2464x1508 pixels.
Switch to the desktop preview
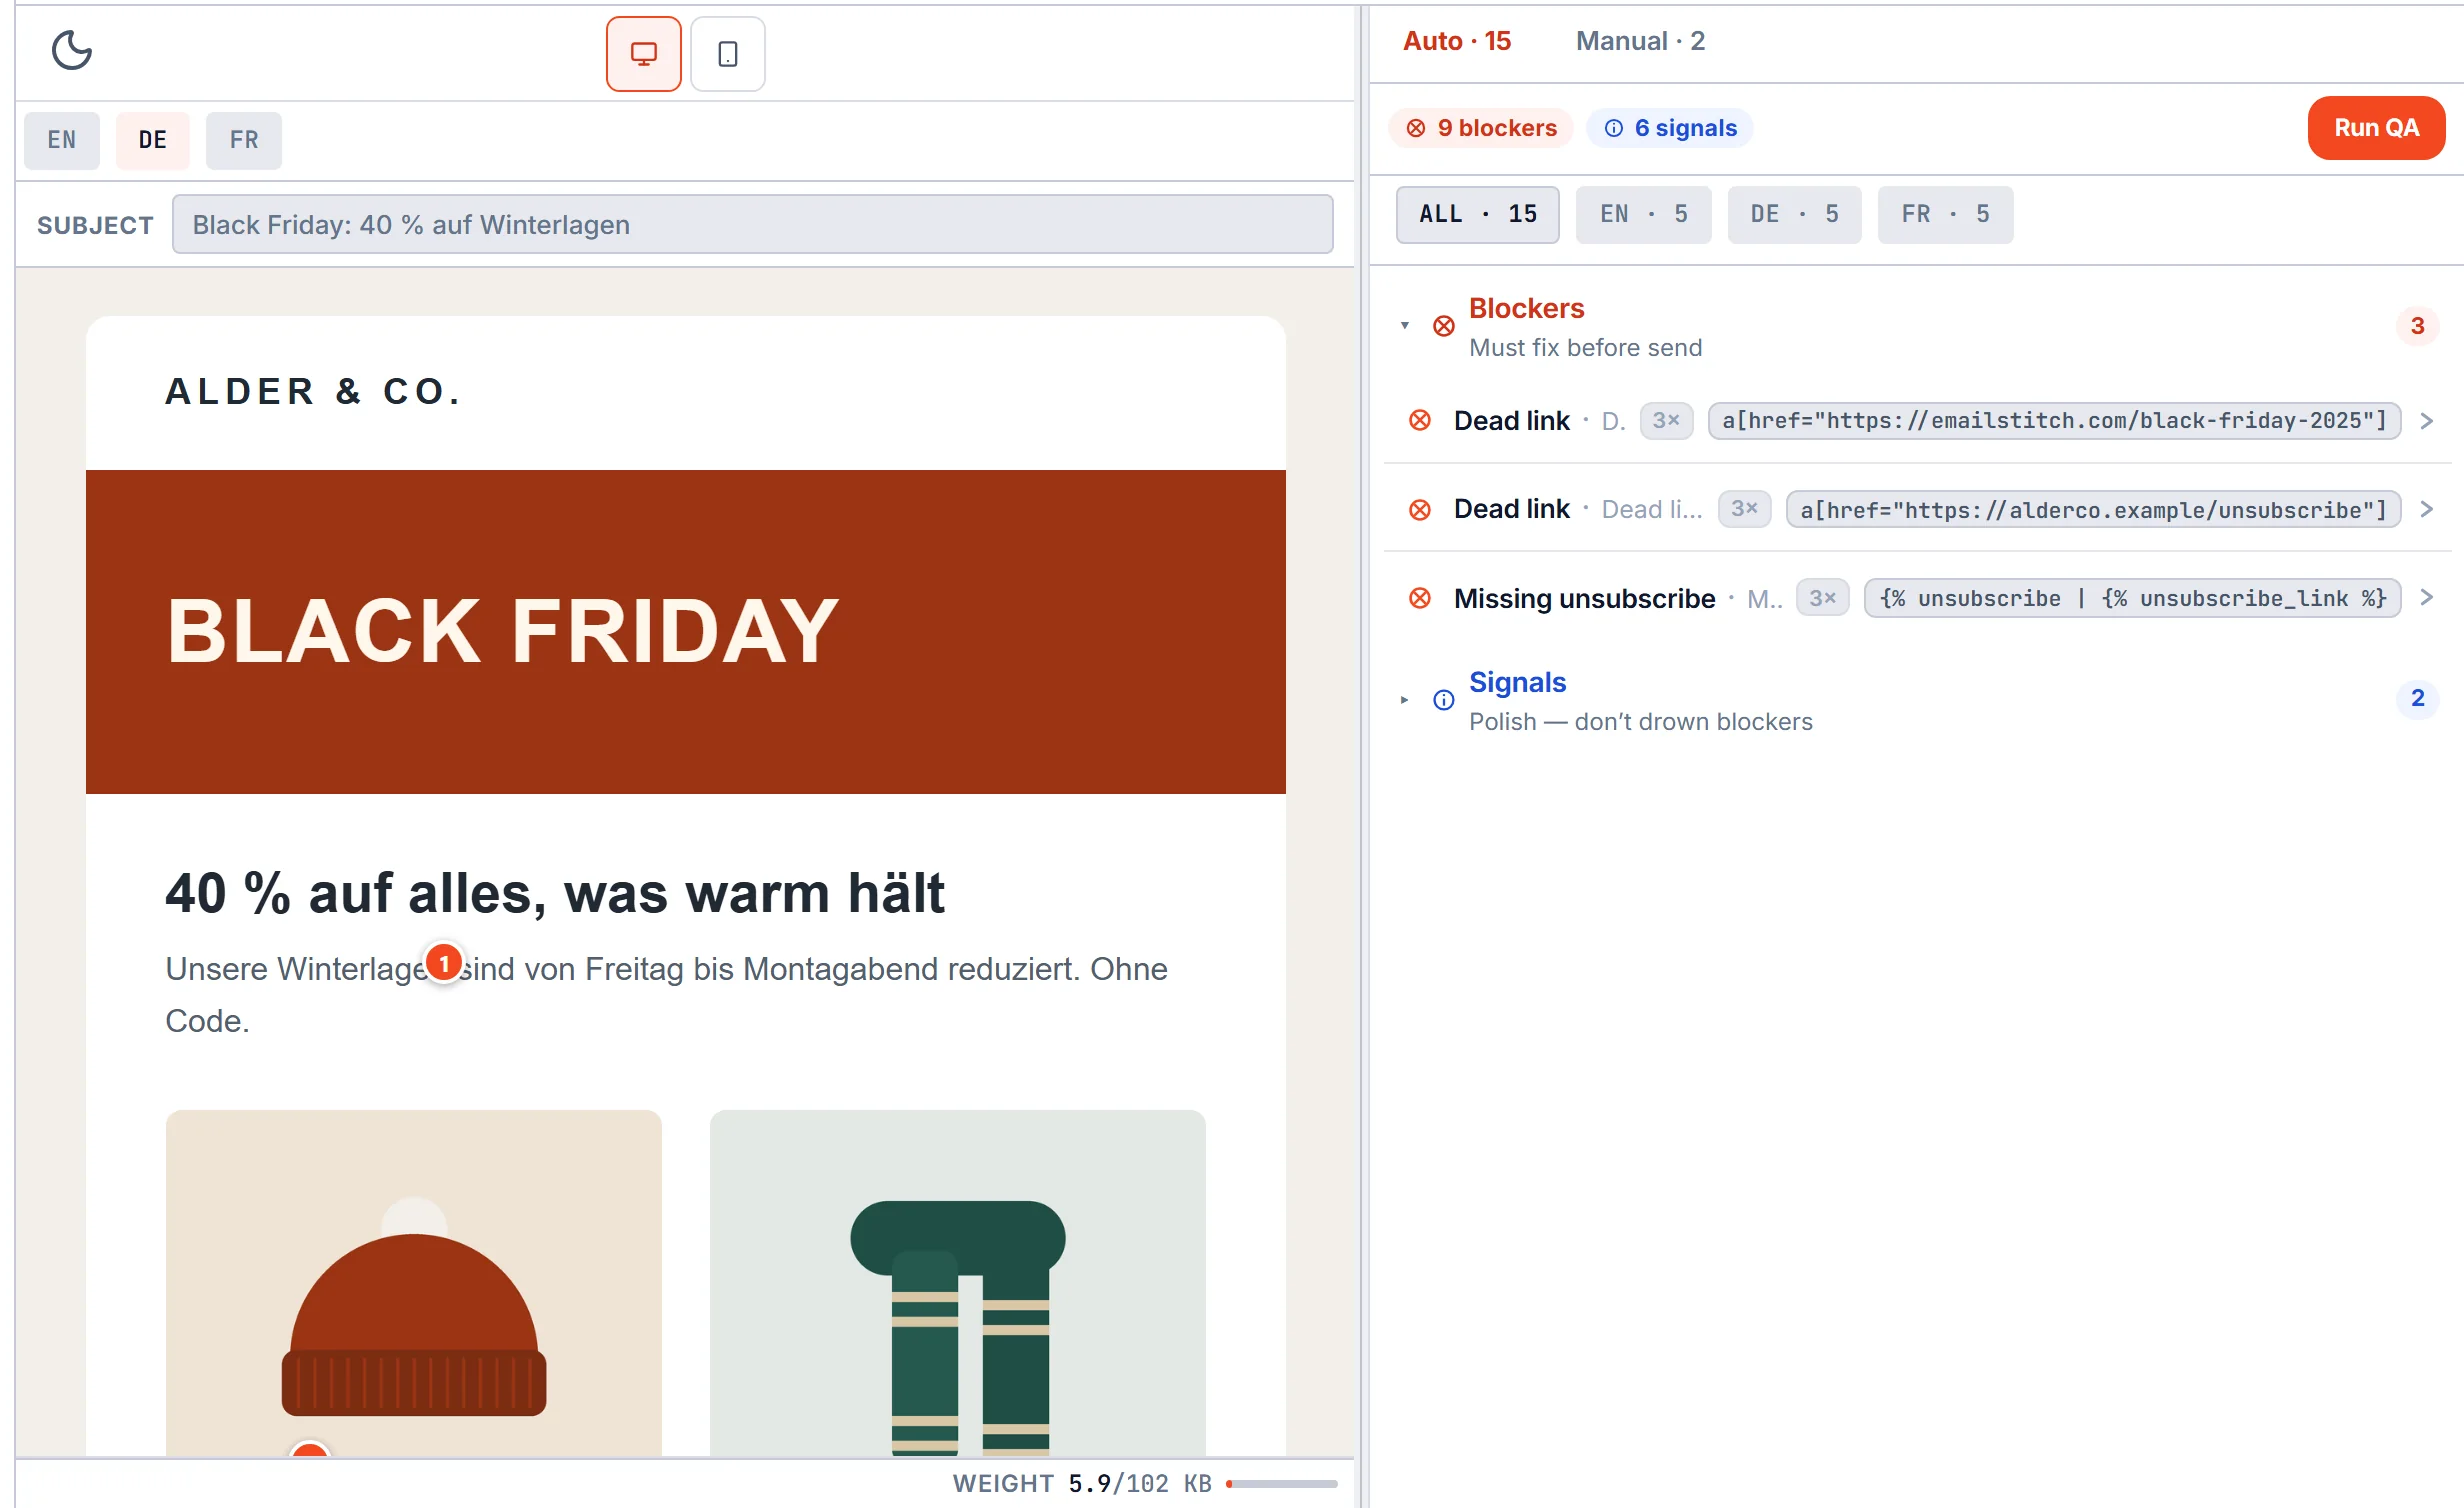pyautogui.click(x=643, y=54)
